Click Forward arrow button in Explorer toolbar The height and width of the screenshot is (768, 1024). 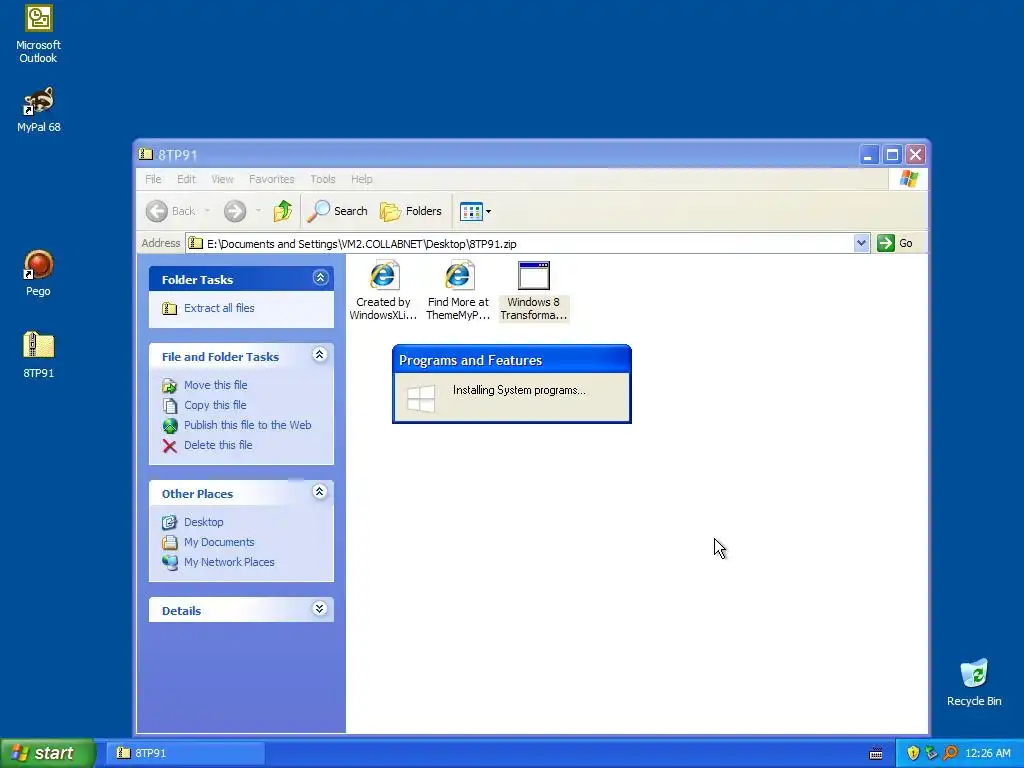235,211
